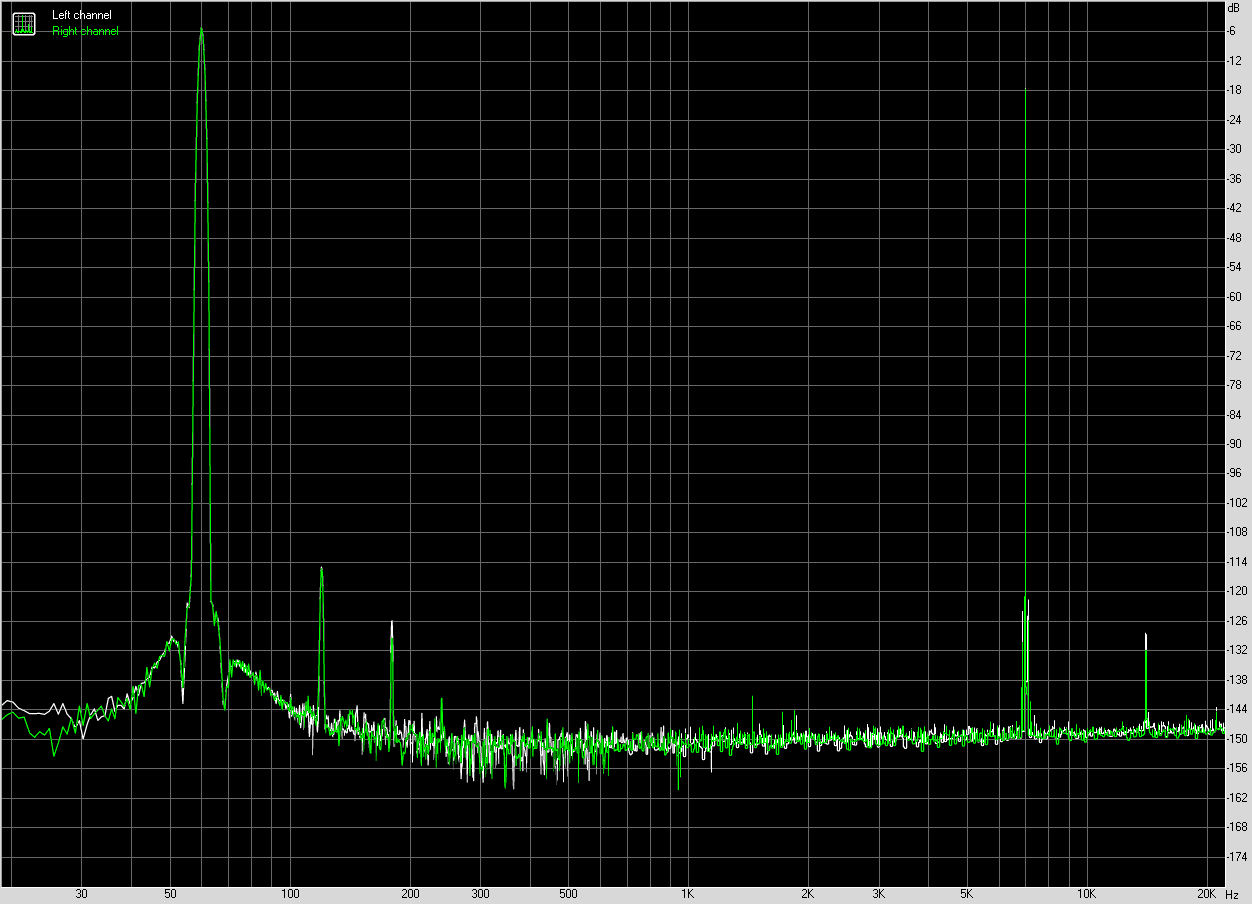Click the -6 dB axis value
Image resolution: width=1252 pixels, height=904 pixels.
(1233, 31)
